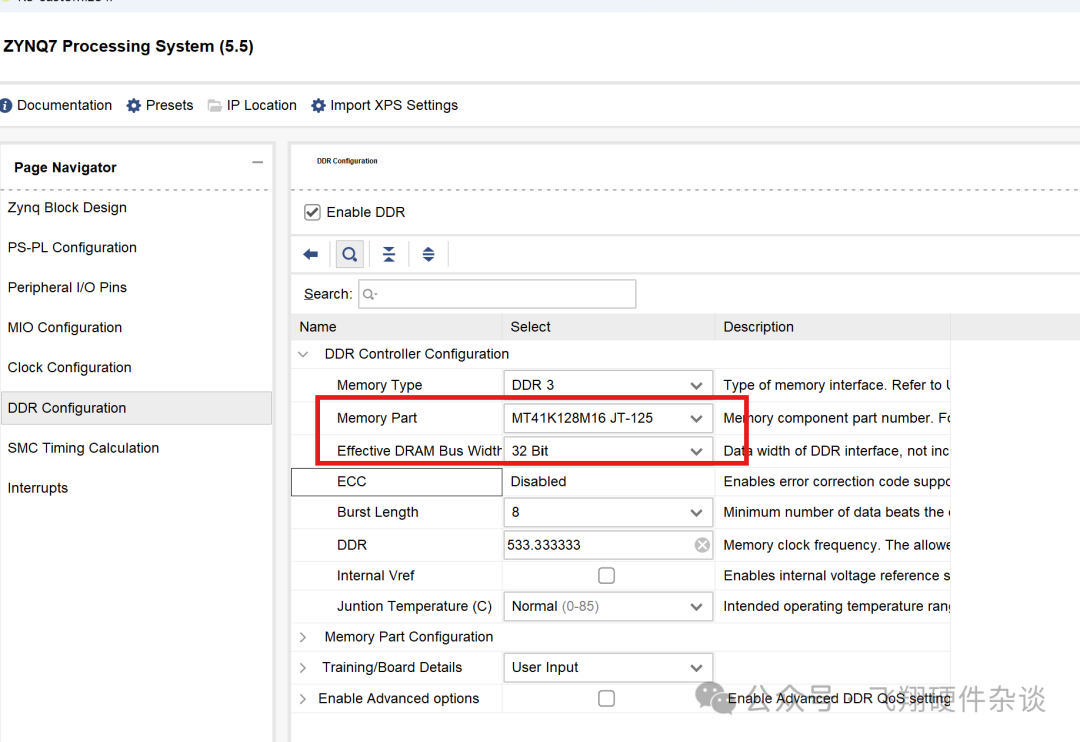This screenshot has height=742, width=1080.
Task: Click the Documentation info icon
Action: (x=6, y=105)
